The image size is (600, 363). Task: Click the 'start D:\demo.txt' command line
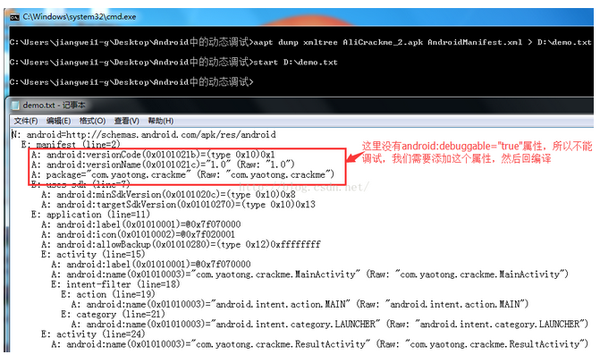click(x=173, y=62)
